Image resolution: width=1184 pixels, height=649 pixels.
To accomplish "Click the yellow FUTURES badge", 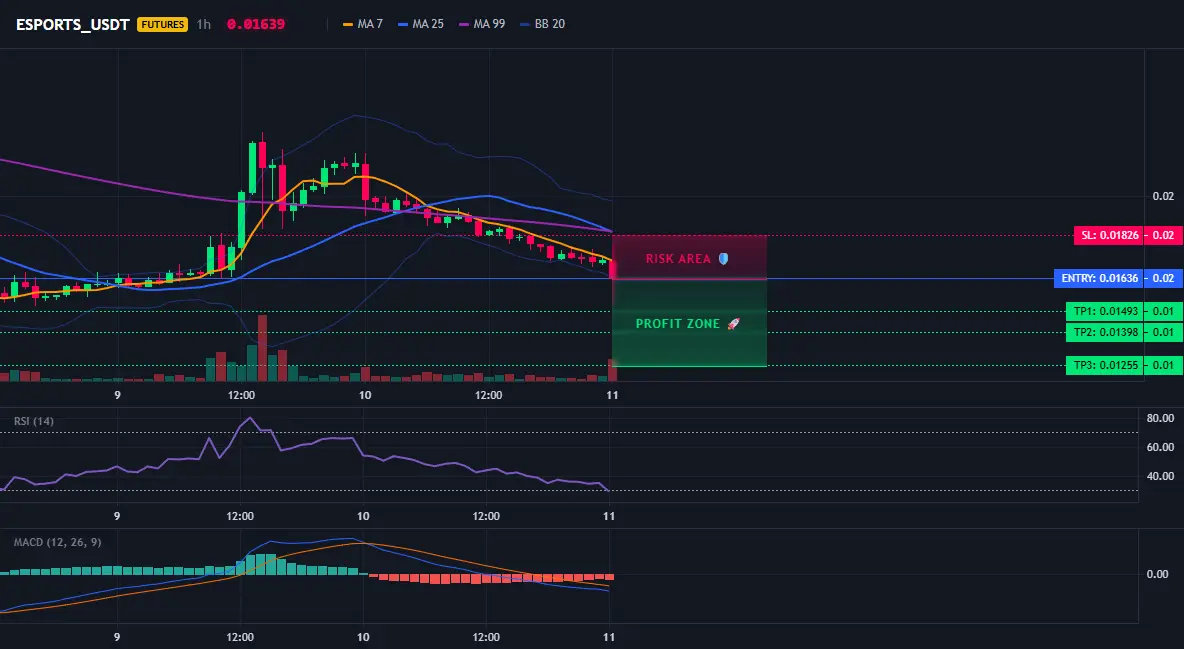I will coord(162,24).
